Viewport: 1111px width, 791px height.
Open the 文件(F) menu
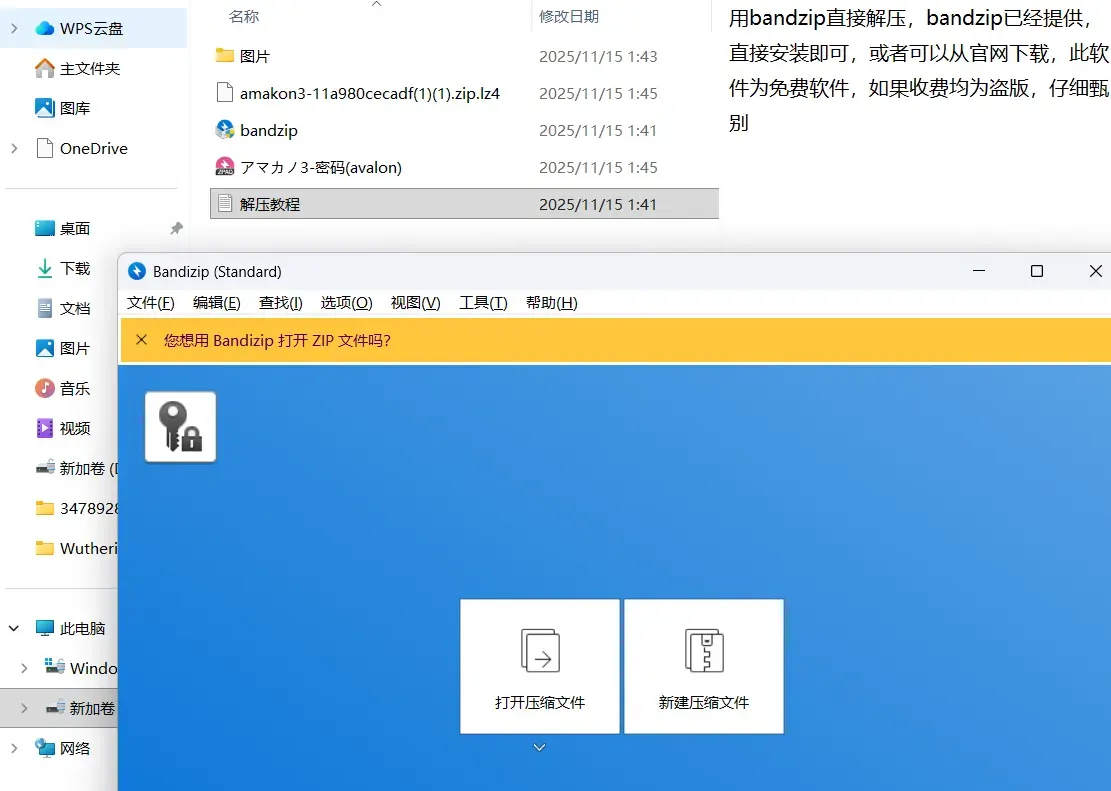[x=150, y=303]
